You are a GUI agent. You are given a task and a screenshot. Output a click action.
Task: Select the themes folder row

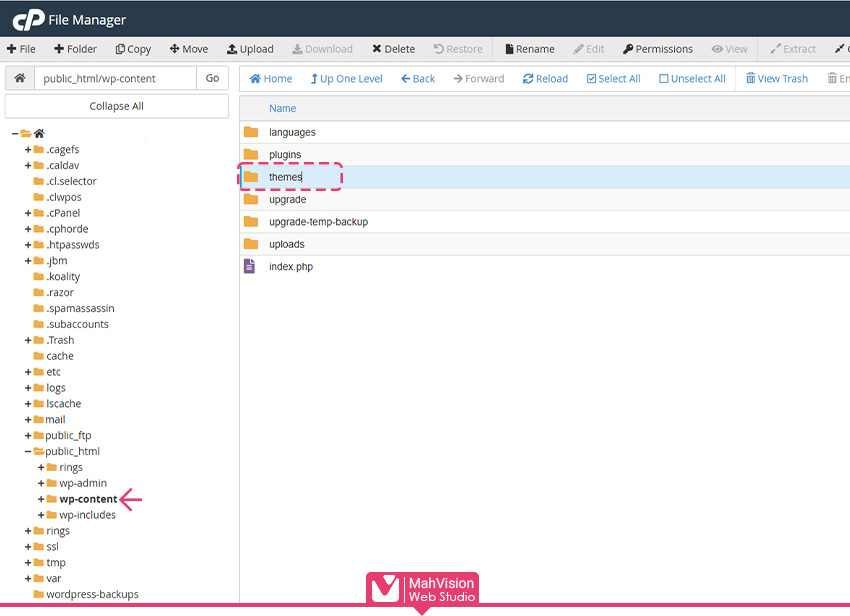pyautogui.click(x=285, y=177)
